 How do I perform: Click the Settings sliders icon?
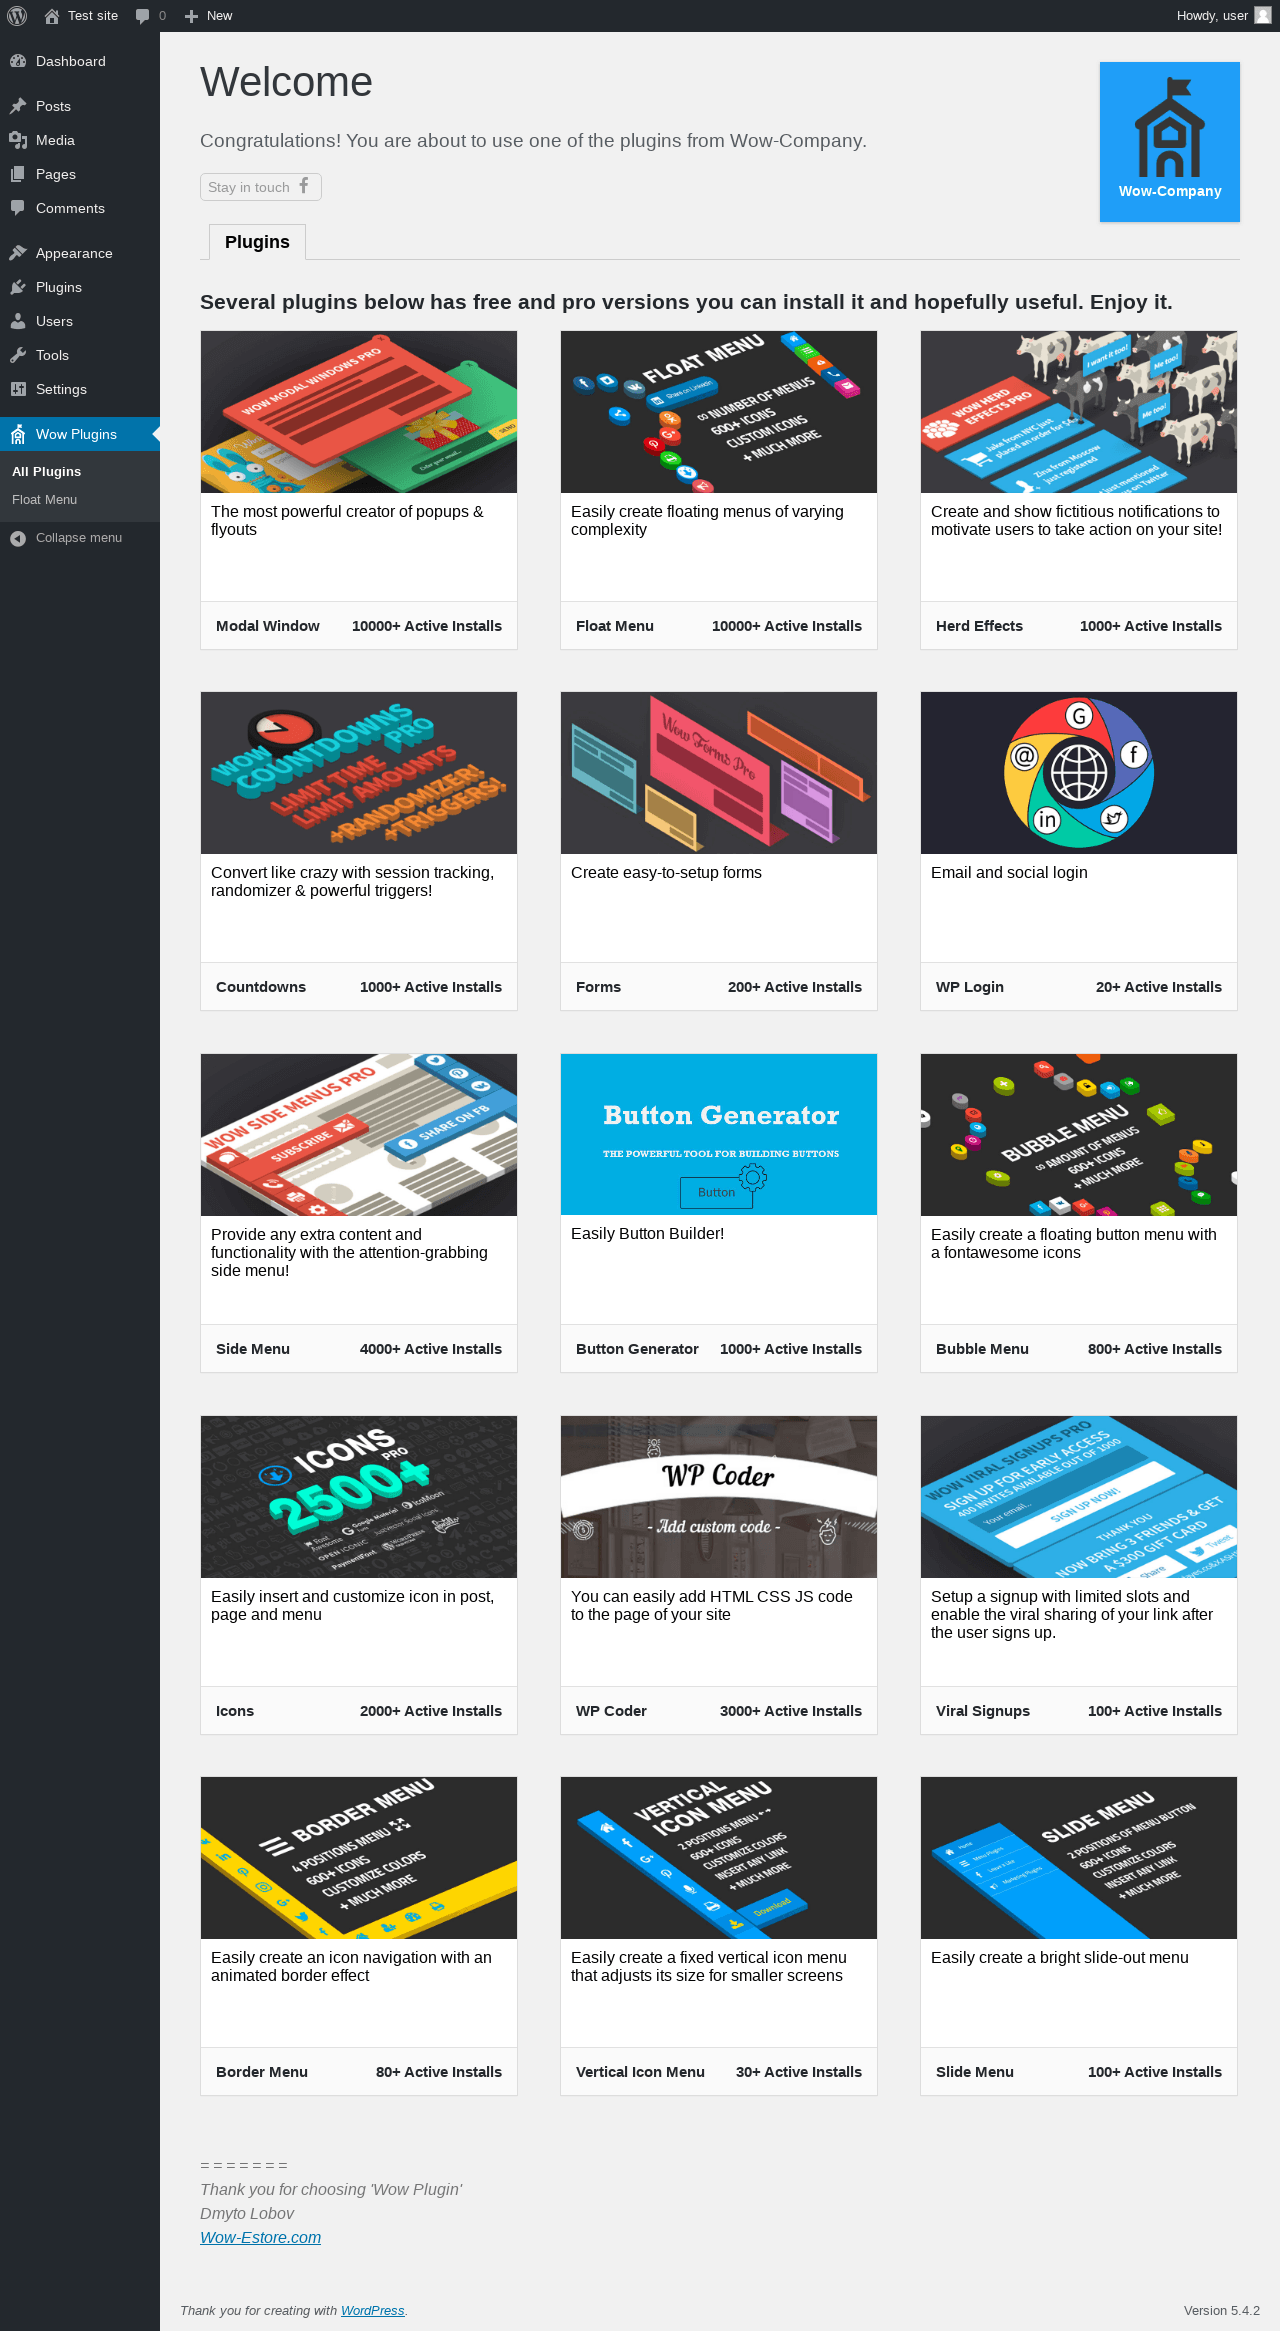18,389
